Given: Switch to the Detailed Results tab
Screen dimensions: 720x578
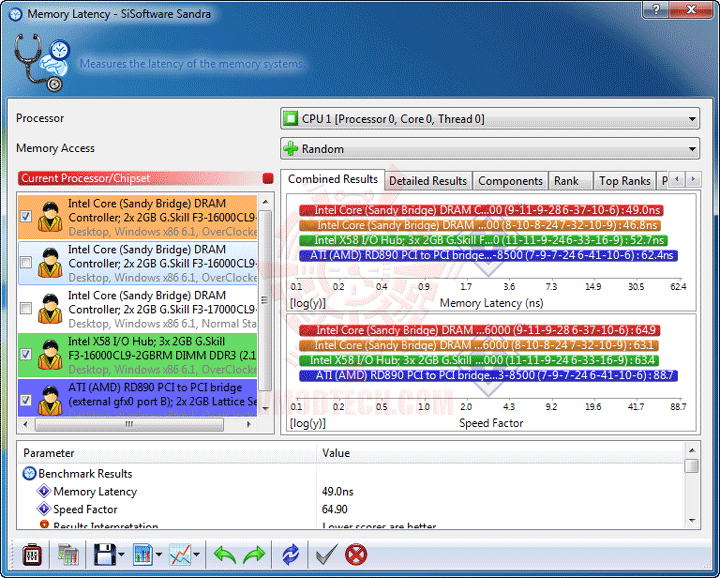Looking at the screenshot, I should [x=428, y=181].
